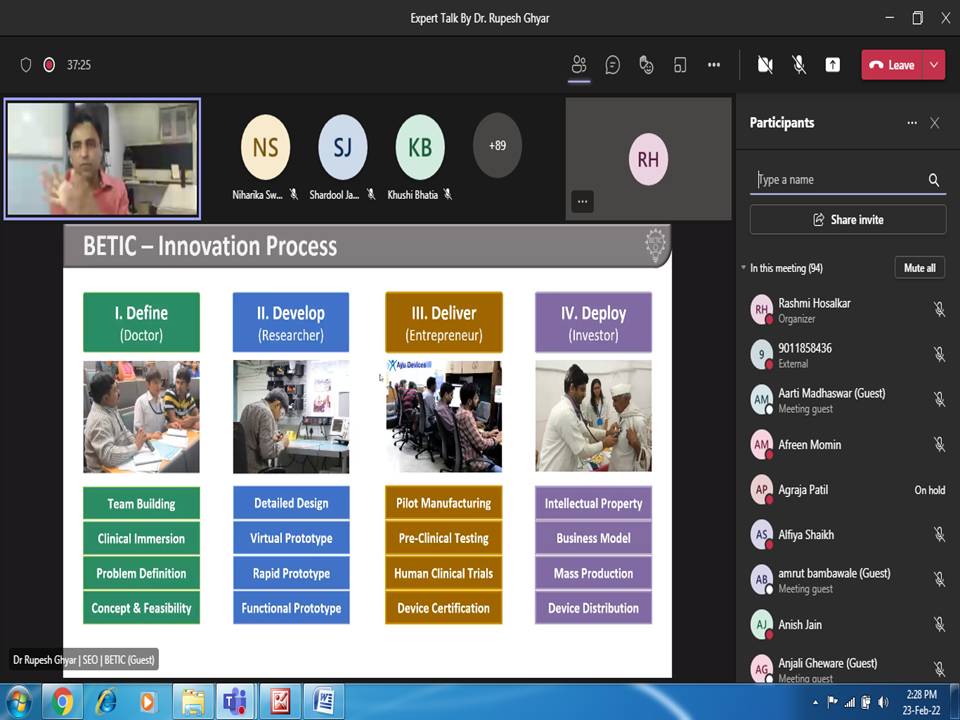The image size is (960, 720).
Task: Open the ellipsis menu on the RH video tile
Action: click(582, 201)
